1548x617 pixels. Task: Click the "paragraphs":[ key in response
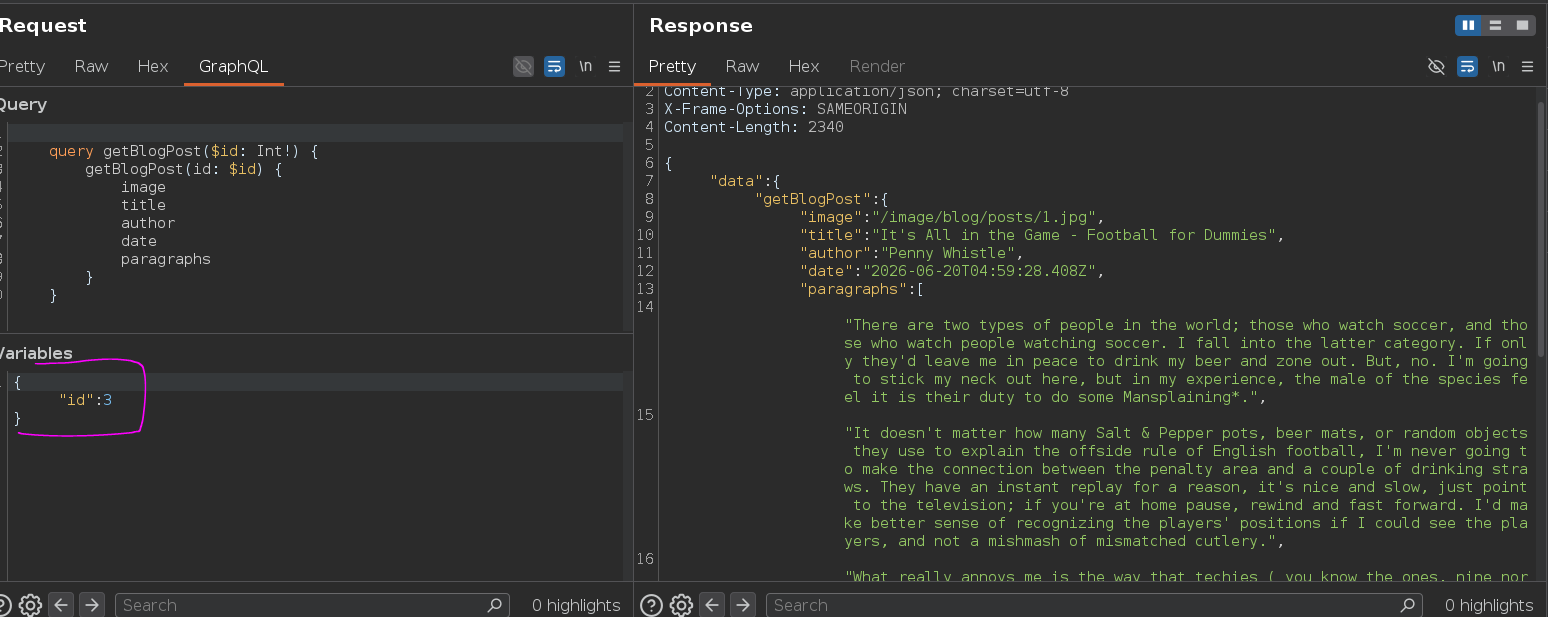pyautogui.click(x=861, y=289)
